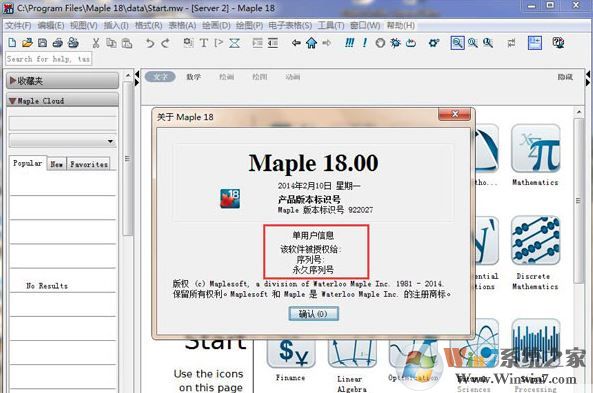Expand the 收藏夹 favorites palette

point(62,81)
